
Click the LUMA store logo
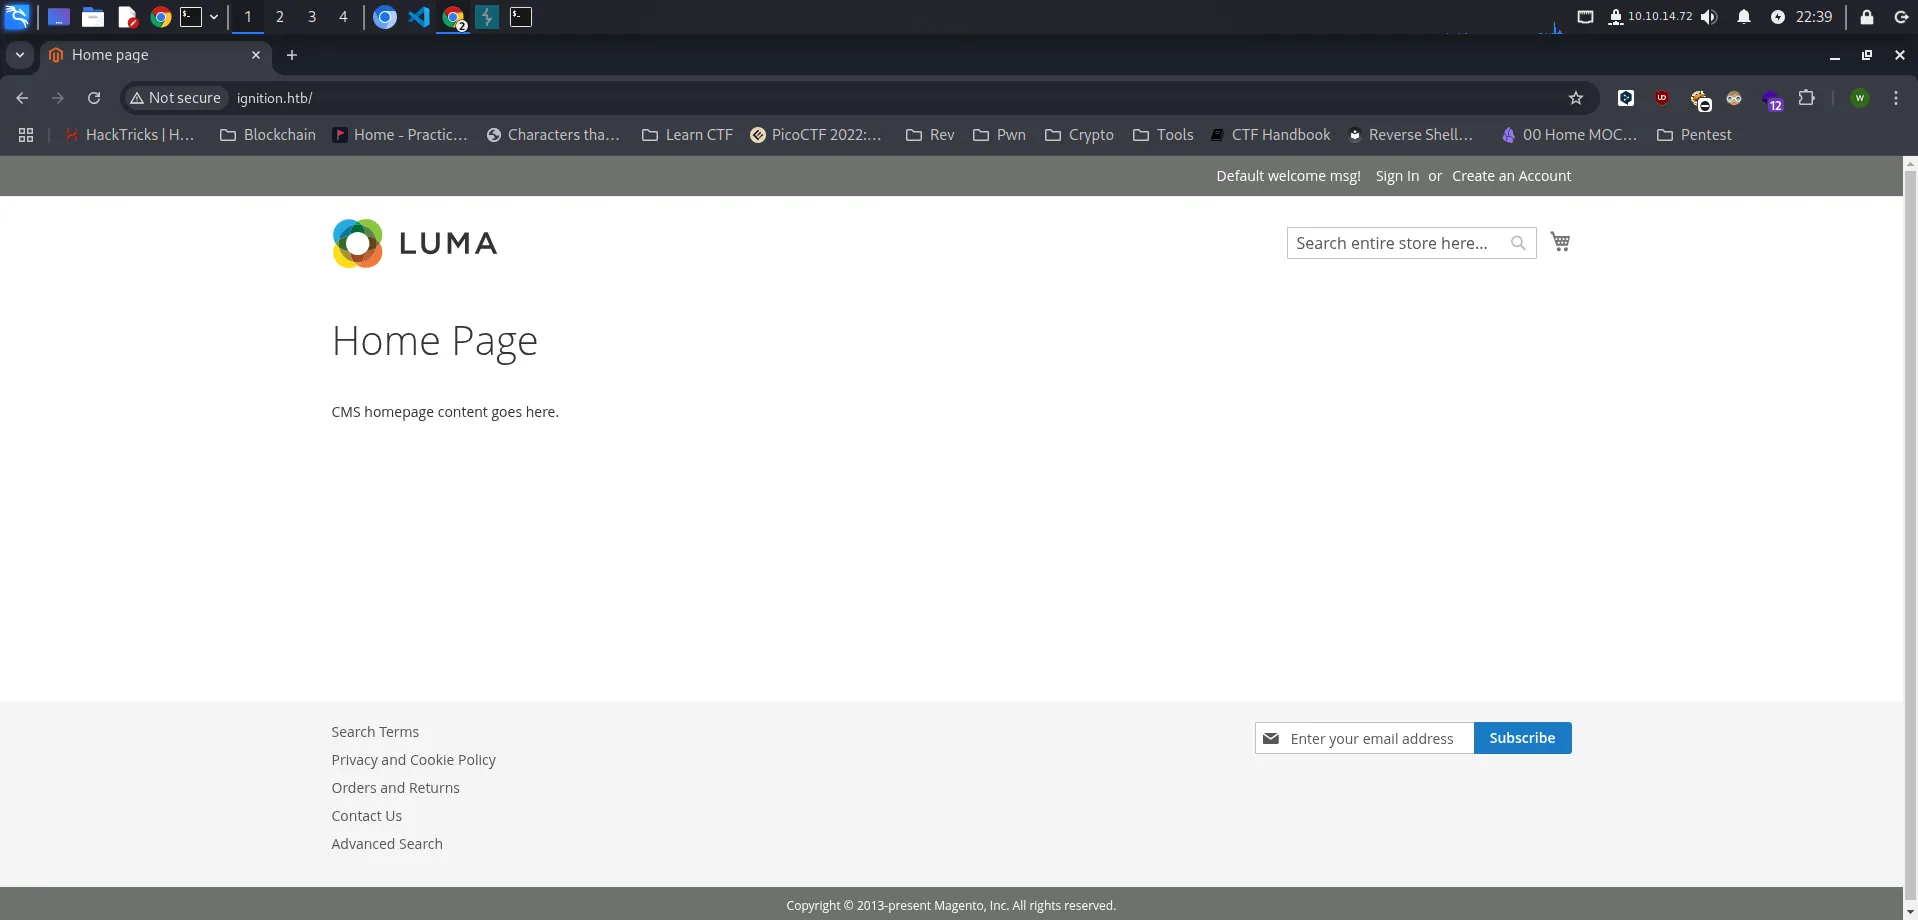click(414, 243)
